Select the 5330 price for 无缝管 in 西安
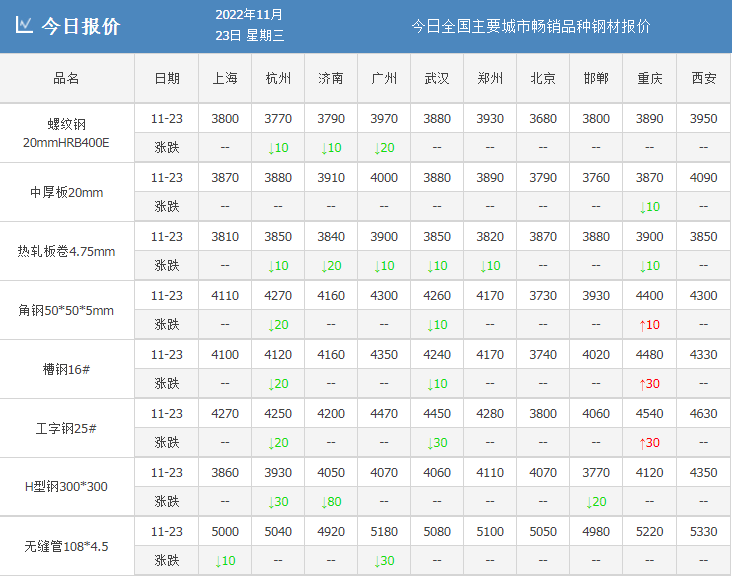This screenshot has width=732, height=578. [x=703, y=532]
